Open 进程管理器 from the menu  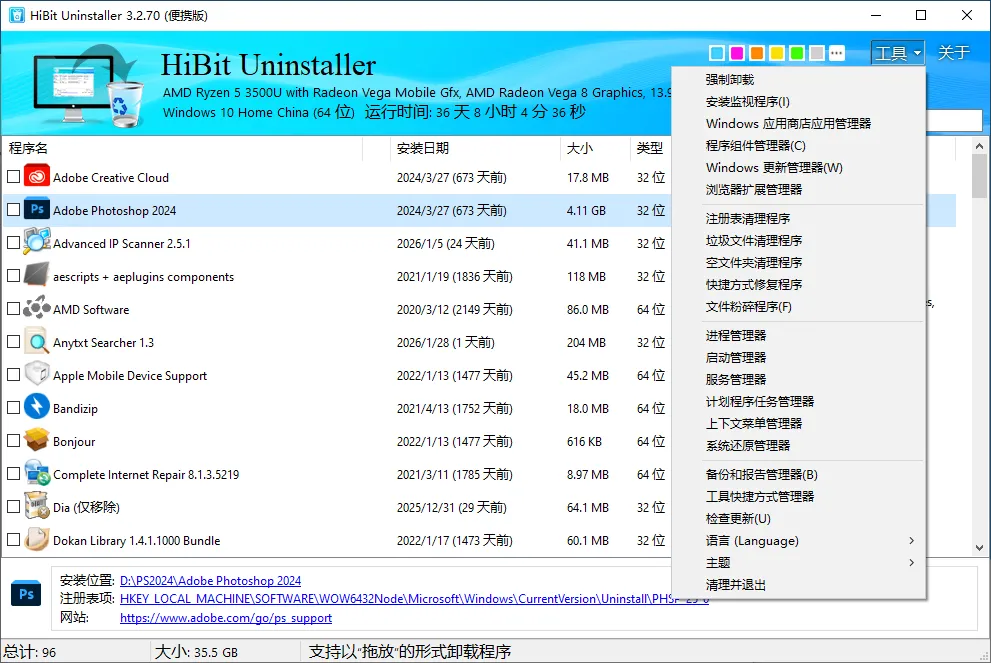click(x=799, y=336)
